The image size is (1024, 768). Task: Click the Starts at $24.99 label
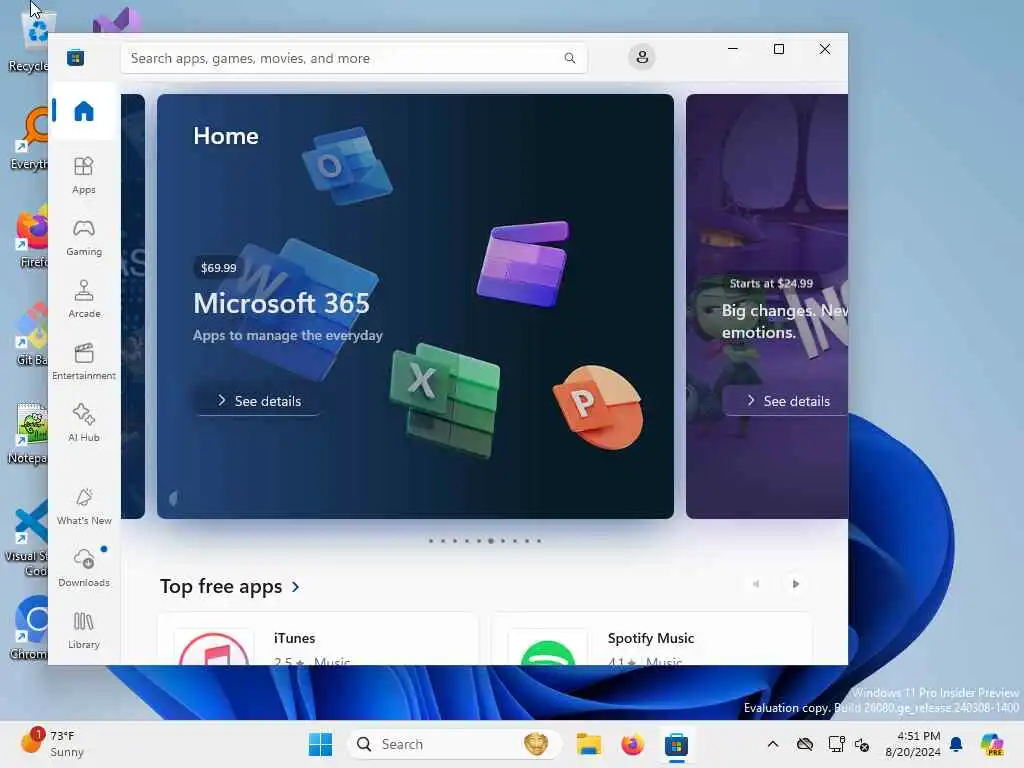click(x=771, y=283)
